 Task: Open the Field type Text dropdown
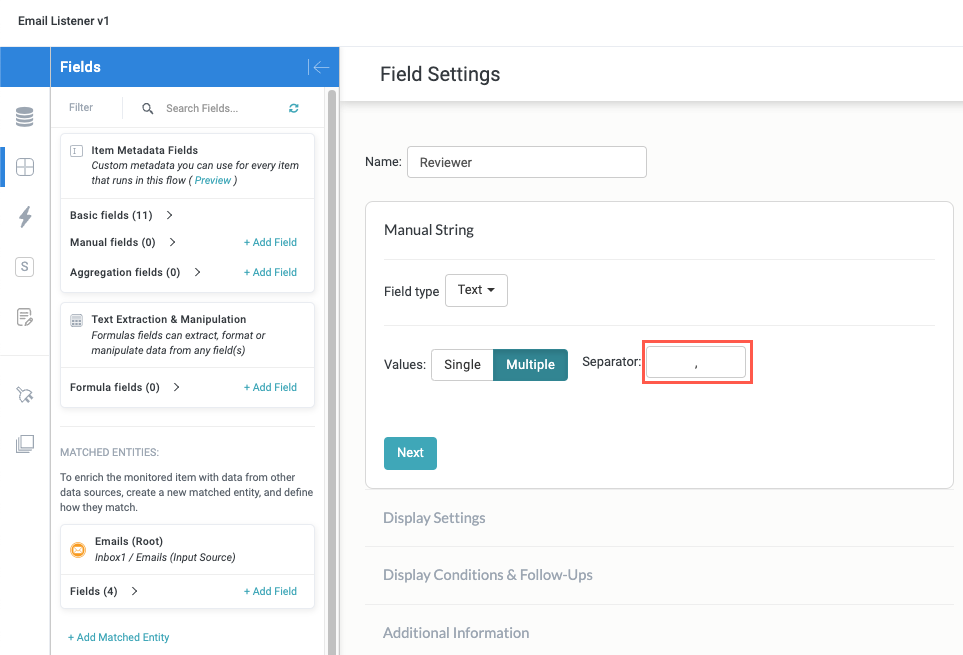click(x=476, y=290)
